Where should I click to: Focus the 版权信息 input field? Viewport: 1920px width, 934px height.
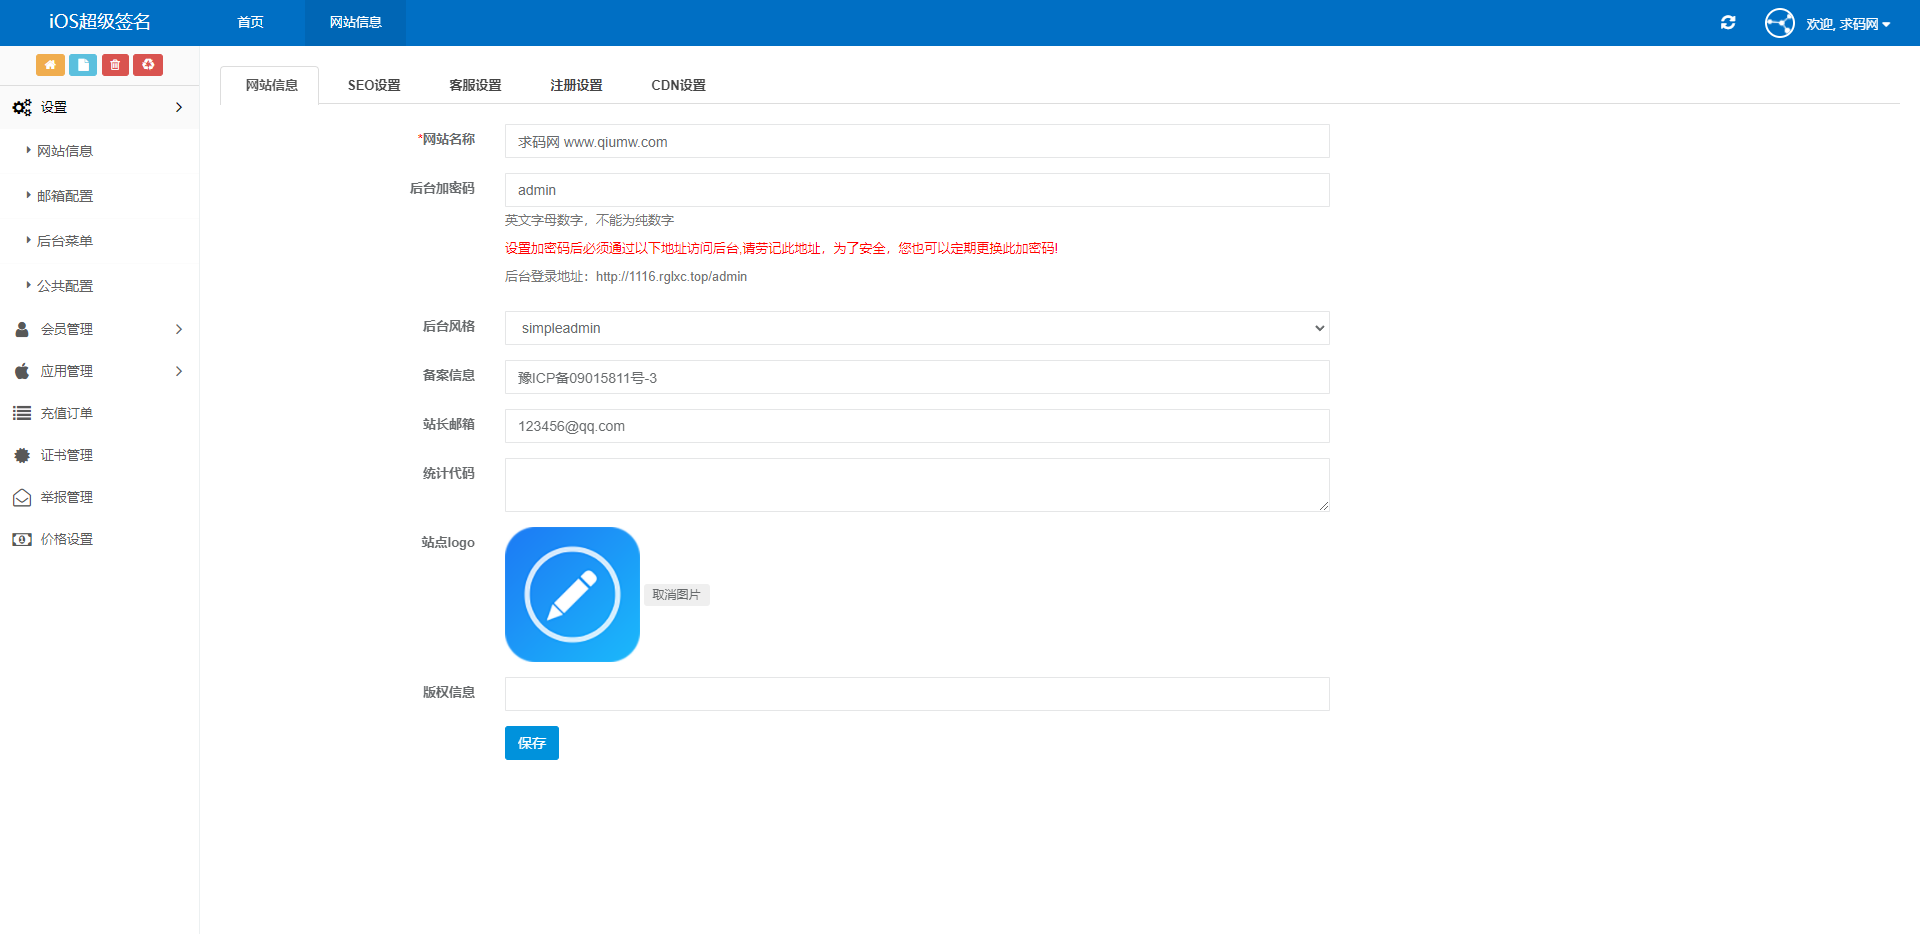[917, 694]
